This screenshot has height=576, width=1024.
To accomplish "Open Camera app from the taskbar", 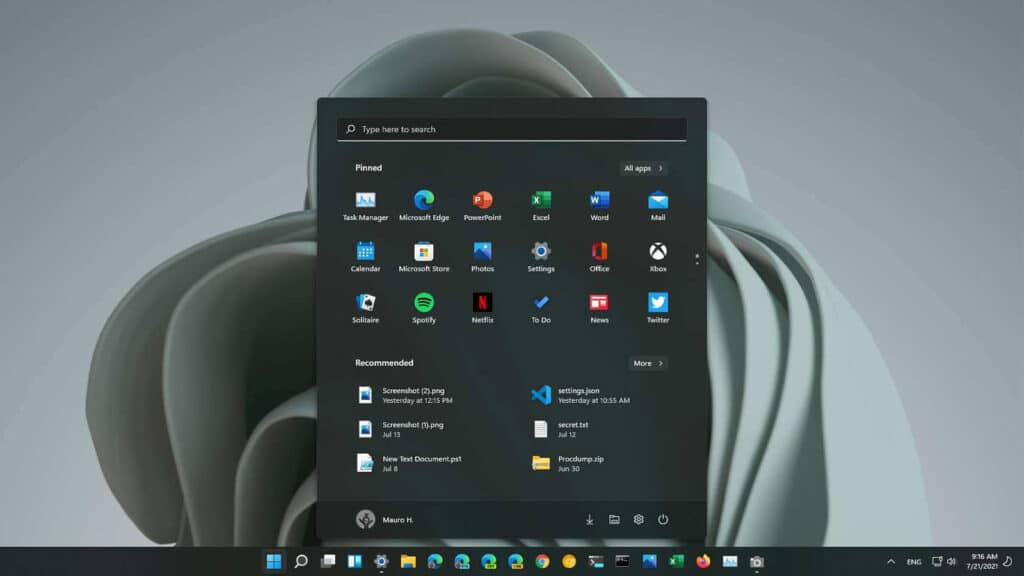I will [x=756, y=561].
